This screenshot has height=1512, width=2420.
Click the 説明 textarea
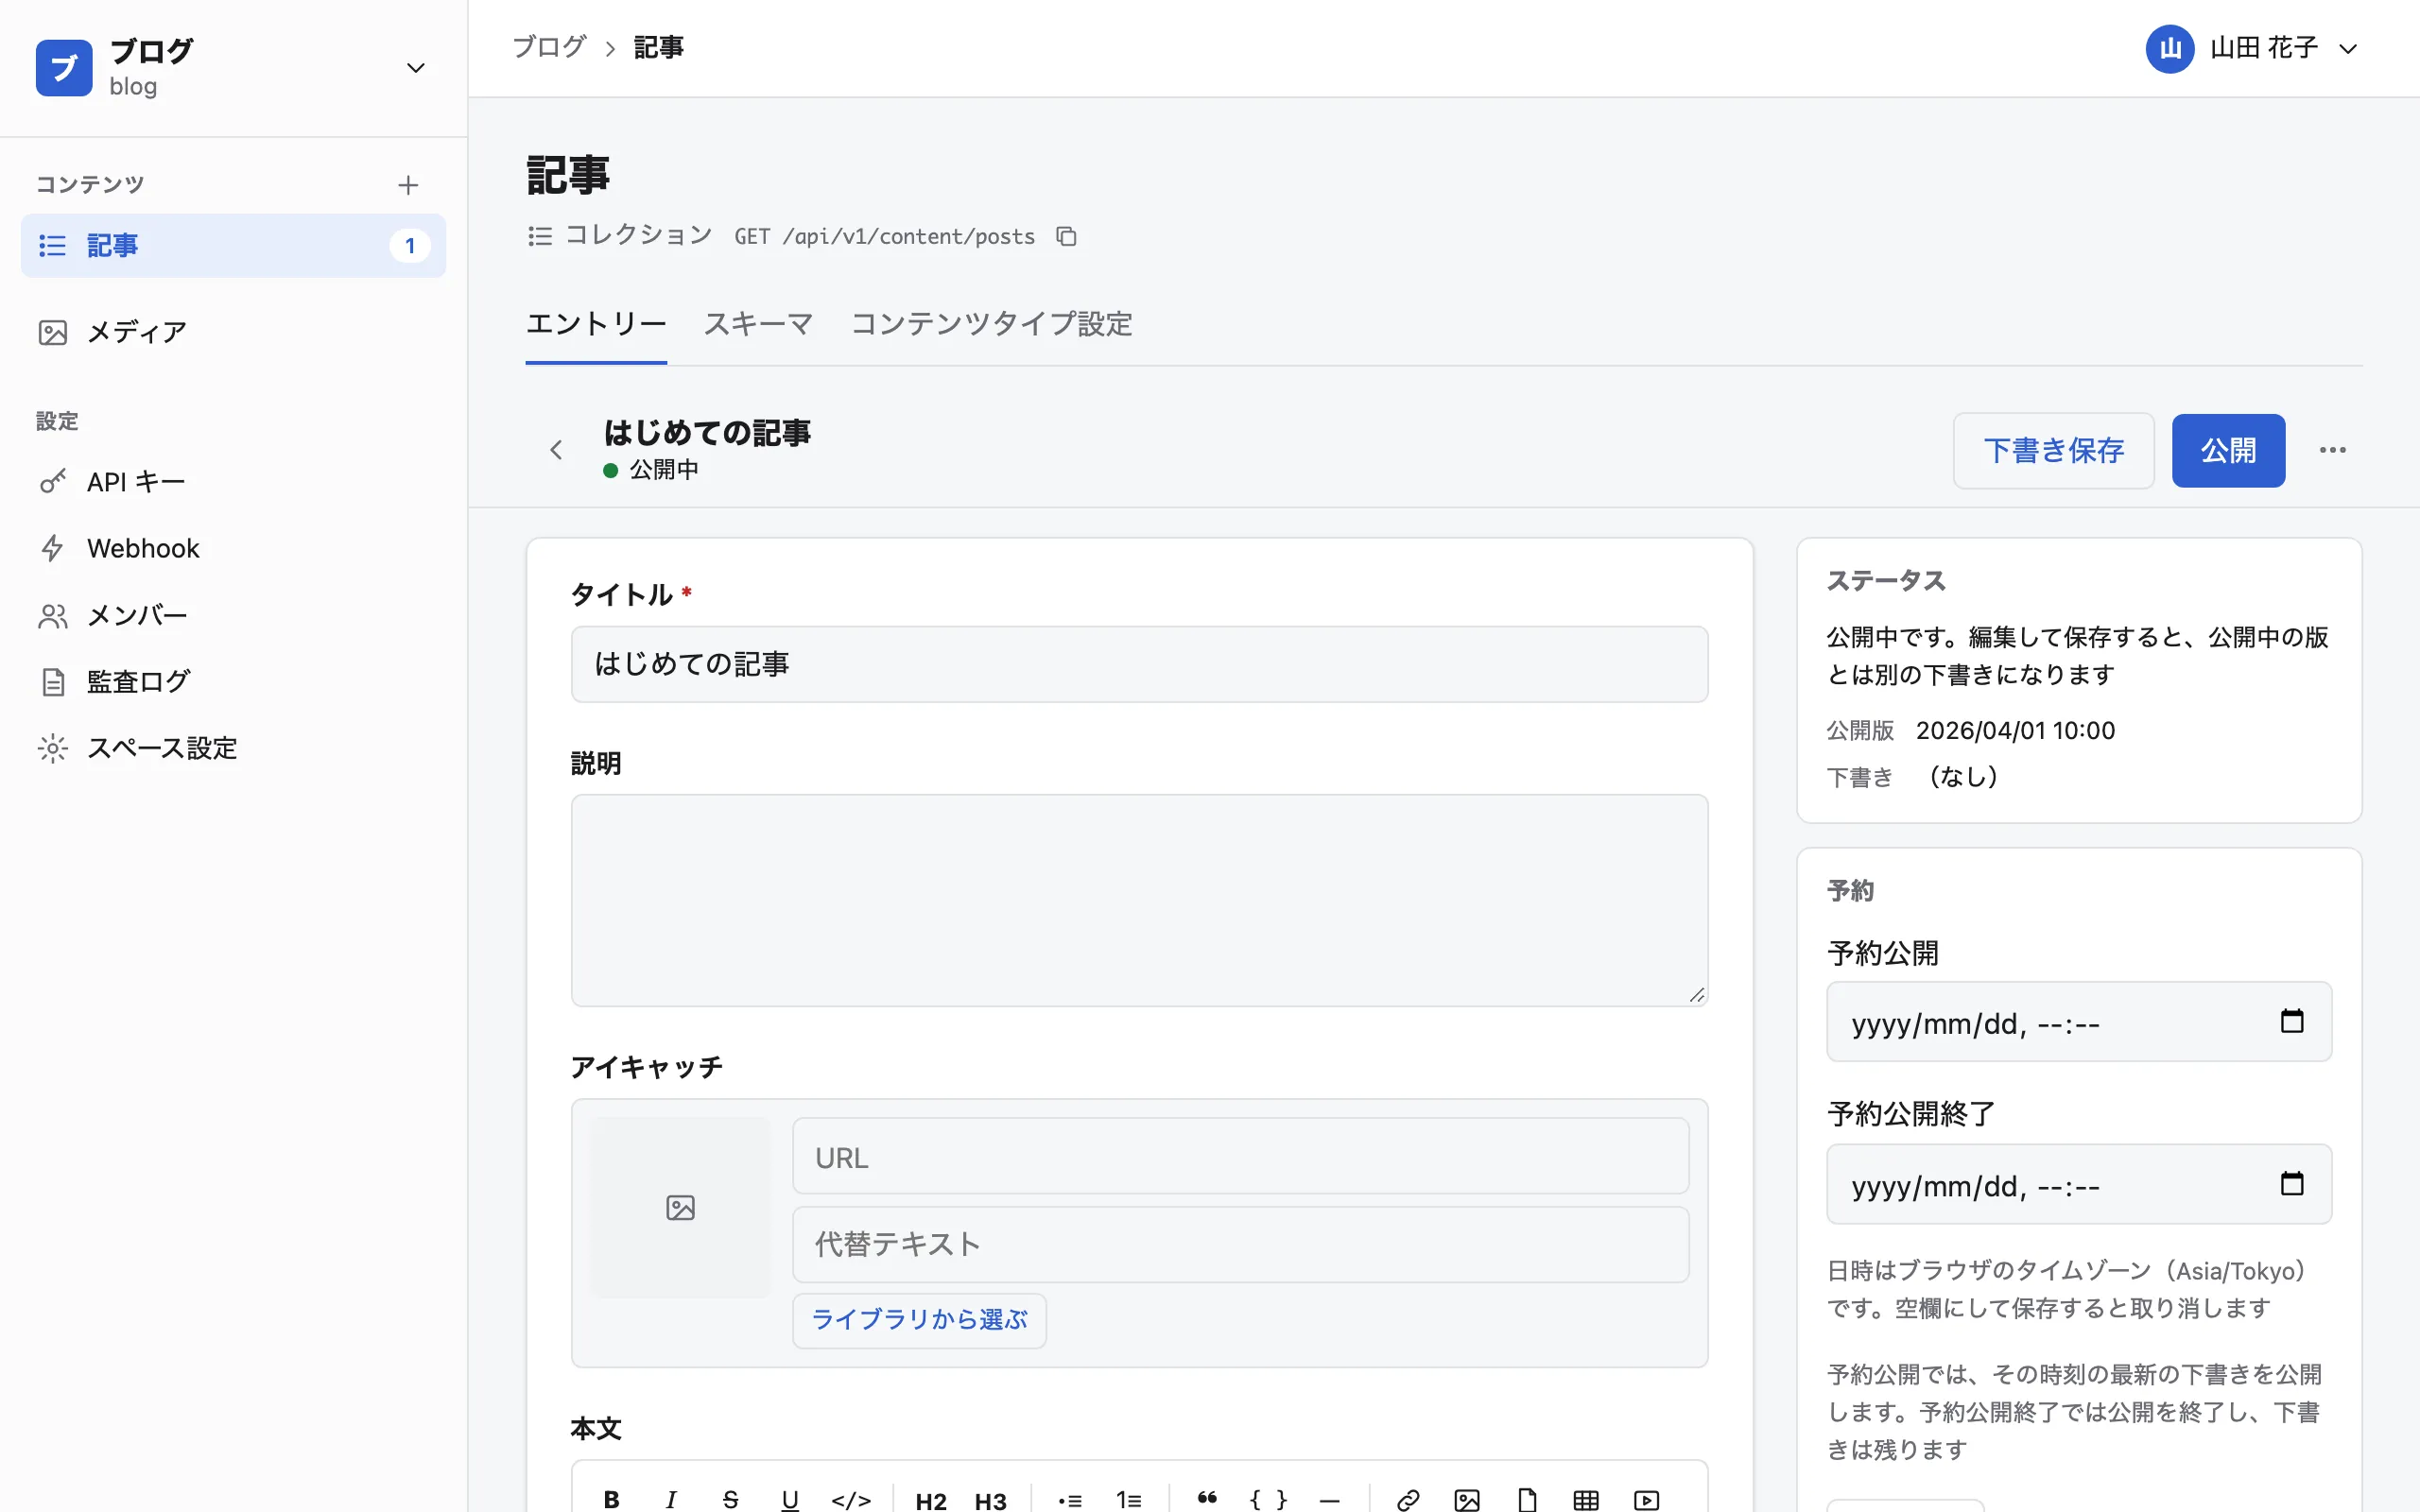pyautogui.click(x=1139, y=900)
